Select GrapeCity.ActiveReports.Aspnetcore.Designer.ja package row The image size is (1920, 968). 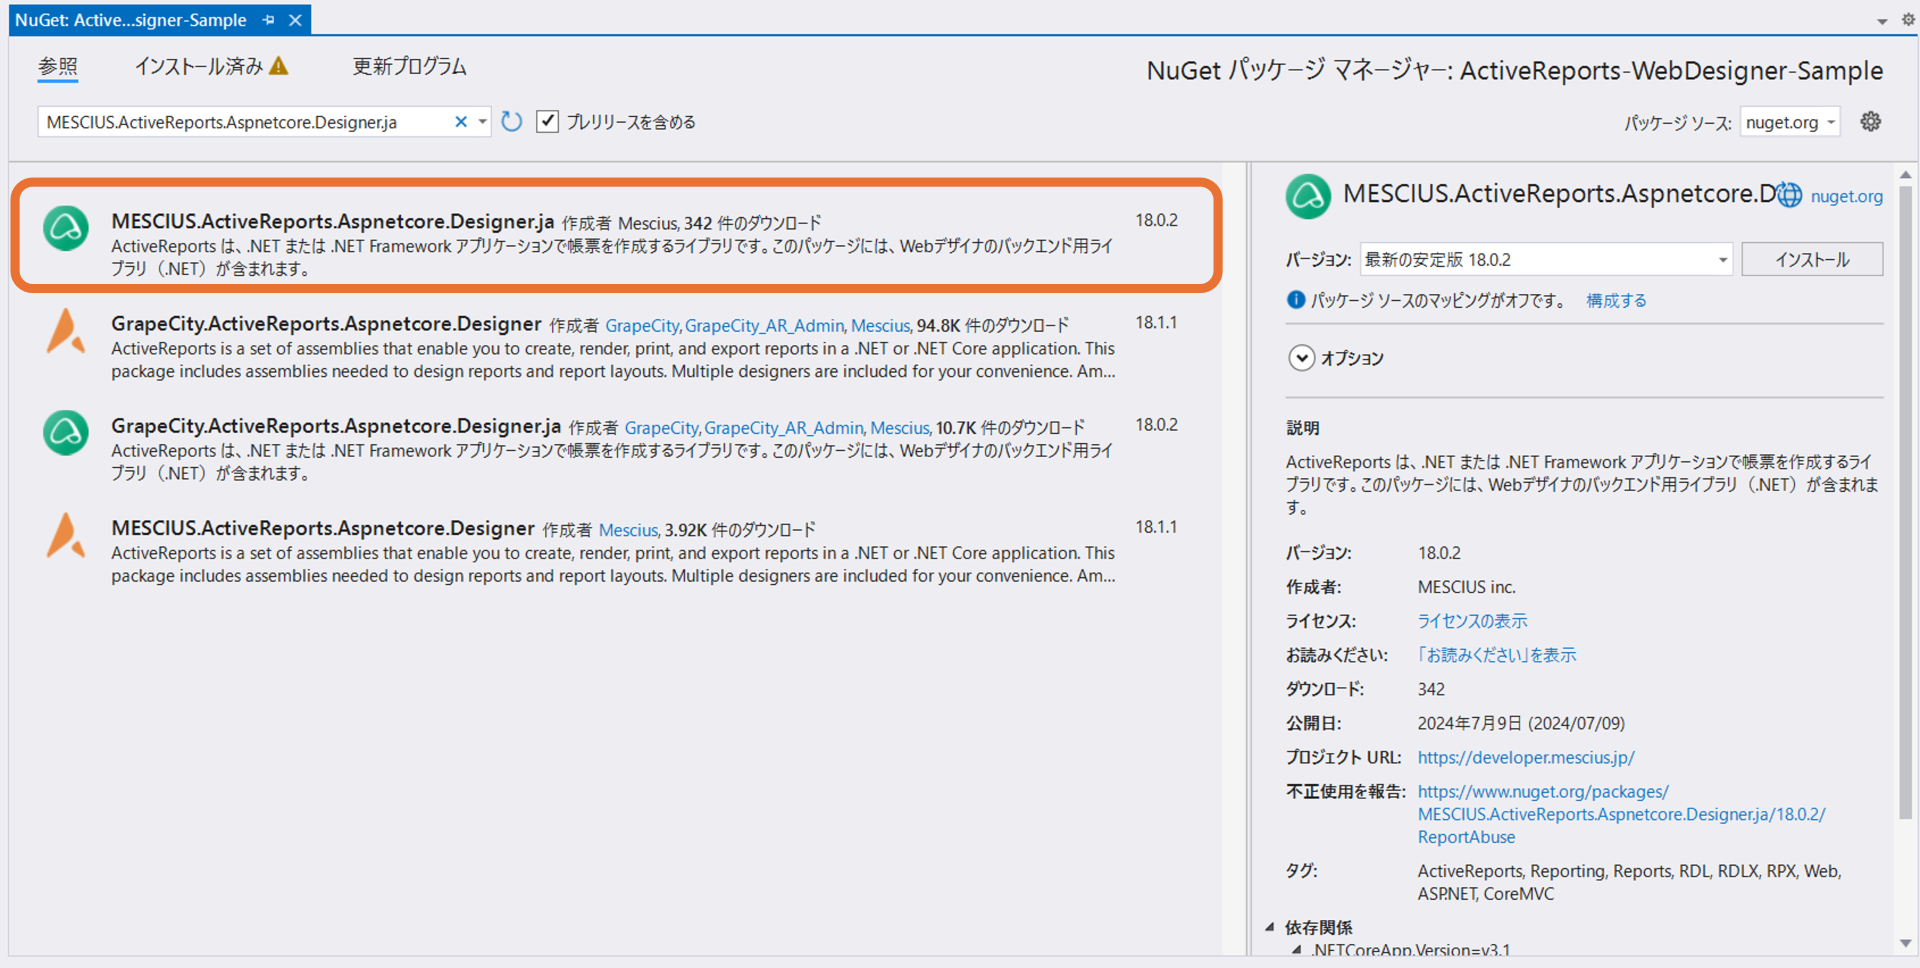[617, 448]
